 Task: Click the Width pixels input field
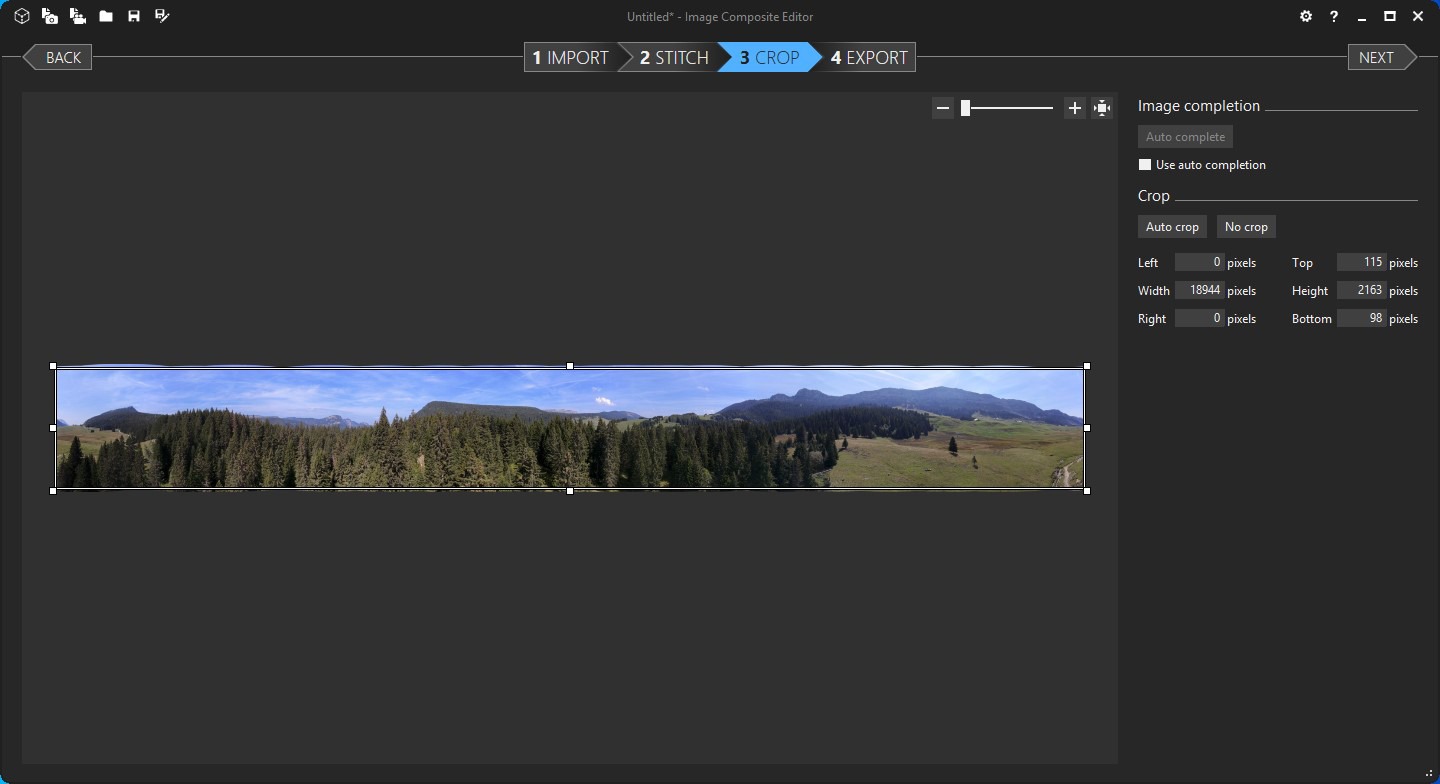tap(1199, 291)
